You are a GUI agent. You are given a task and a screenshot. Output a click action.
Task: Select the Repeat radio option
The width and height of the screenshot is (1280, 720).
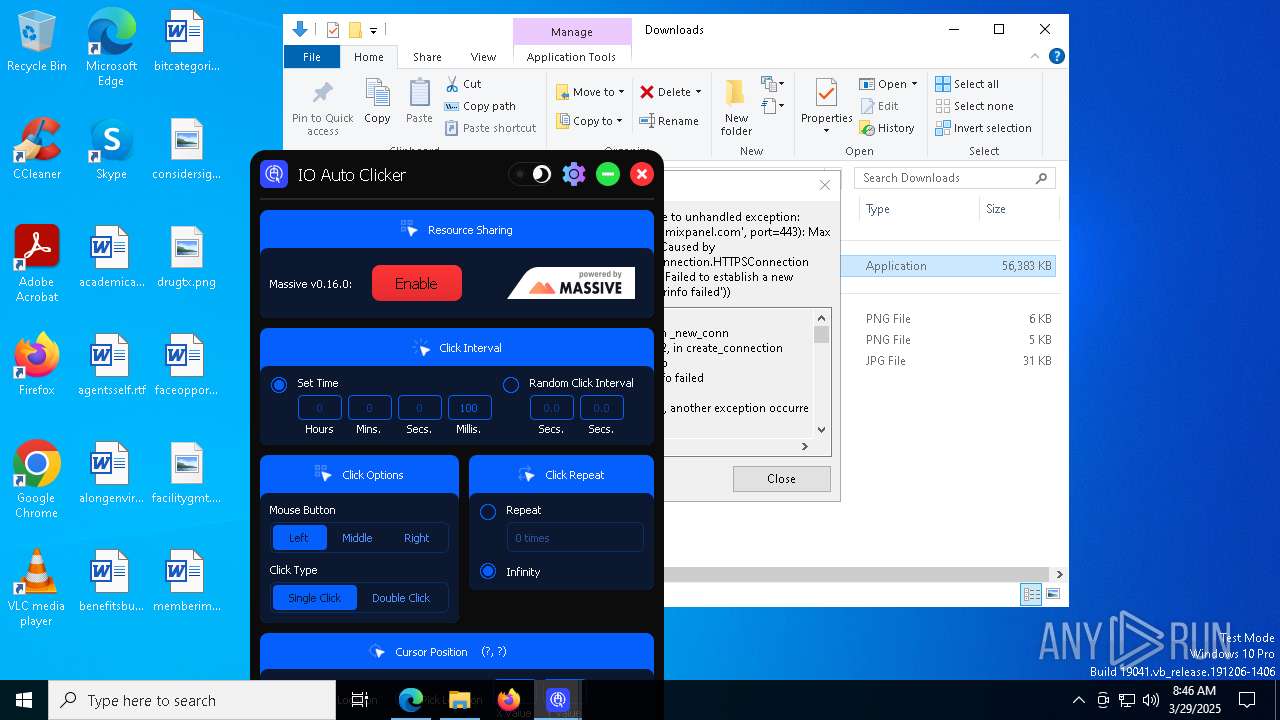pos(488,512)
